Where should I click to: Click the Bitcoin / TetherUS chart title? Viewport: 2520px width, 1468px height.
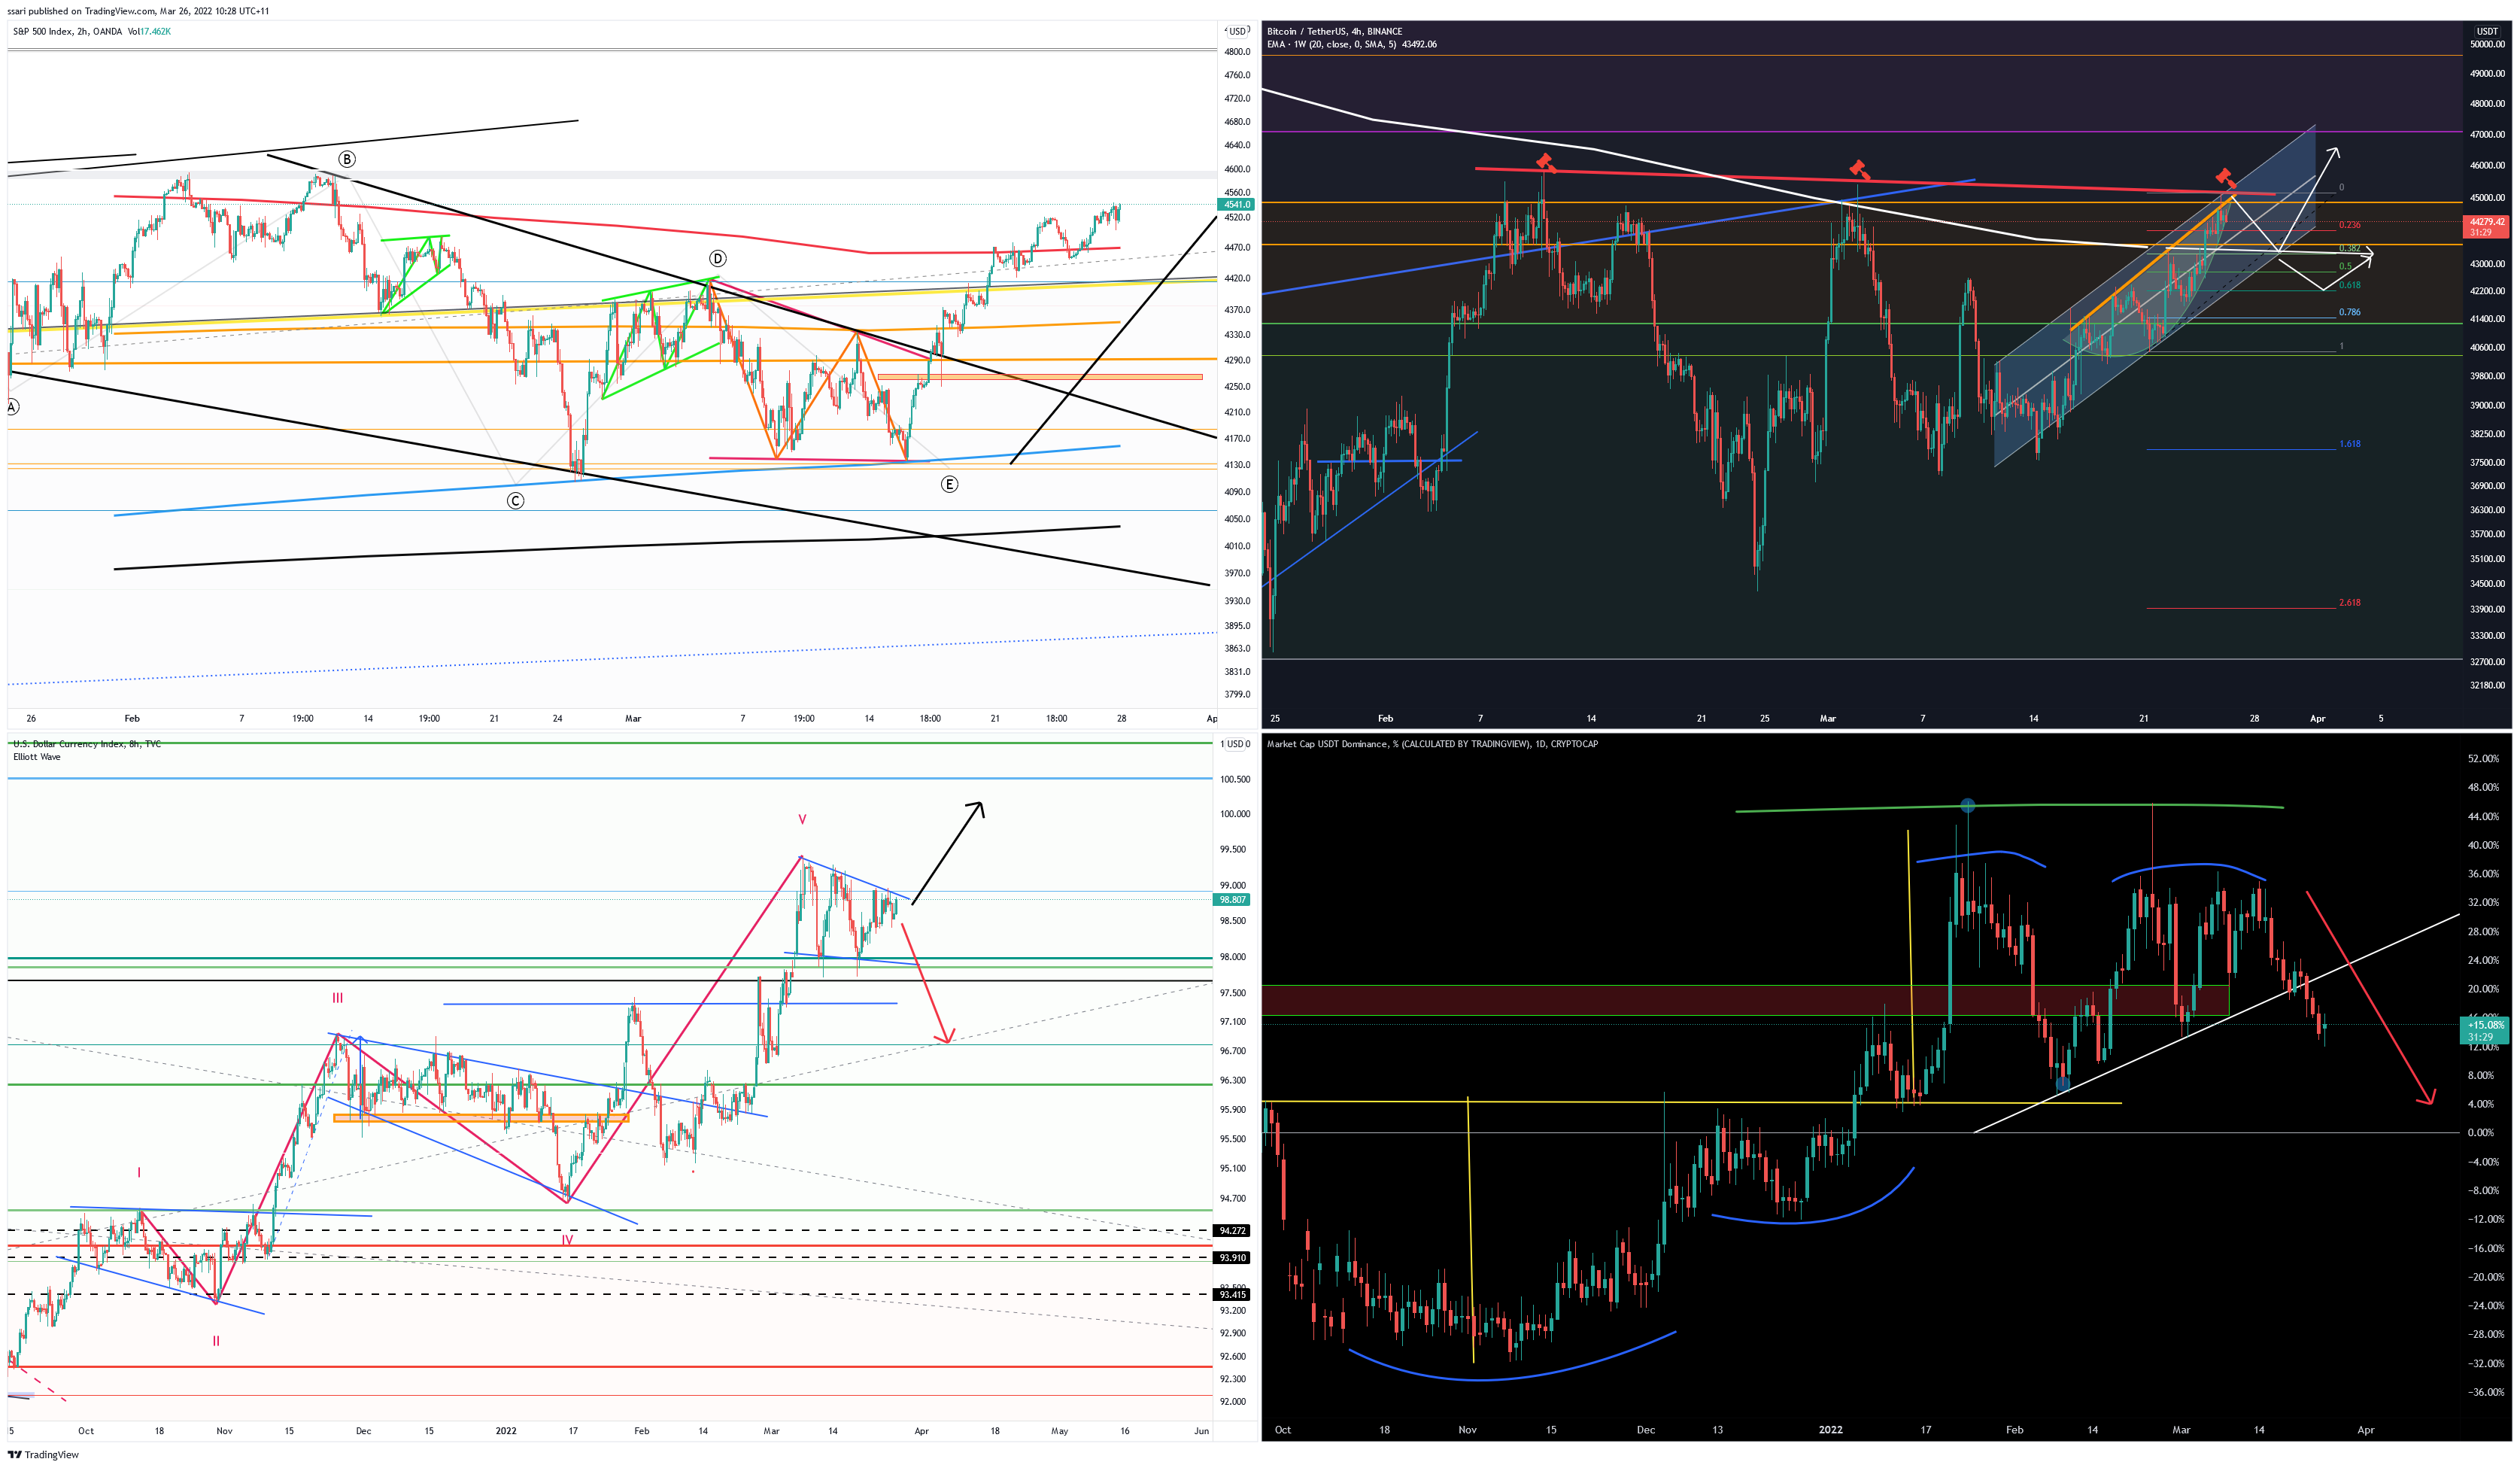[1334, 31]
